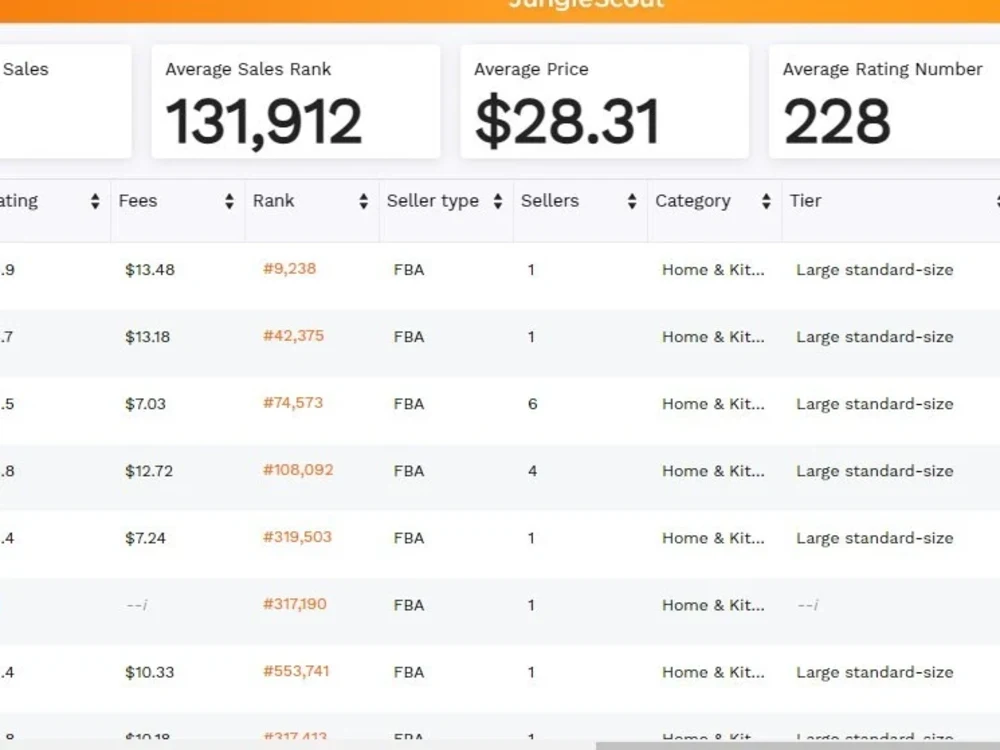The height and width of the screenshot is (750, 1000).
Task: Click the horizontal scrollbar at the bottom
Action: [798, 746]
